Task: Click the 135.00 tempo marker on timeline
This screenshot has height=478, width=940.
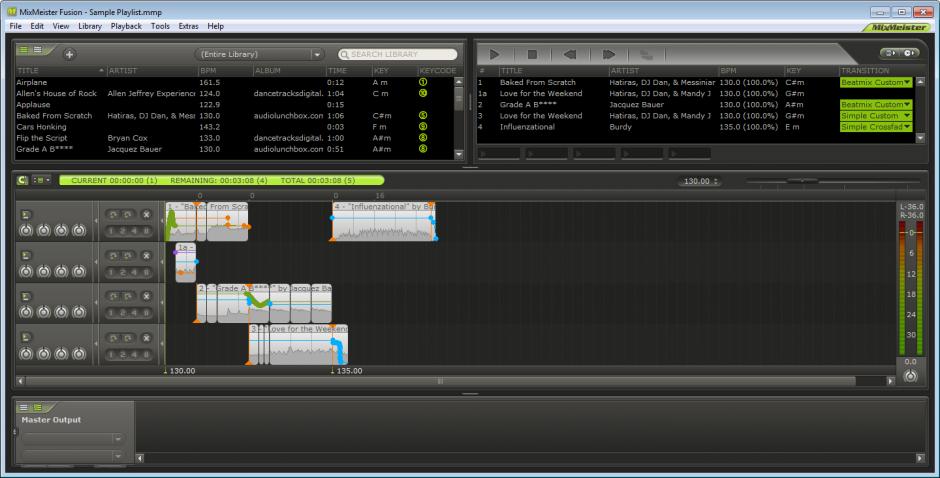Action: tap(347, 371)
